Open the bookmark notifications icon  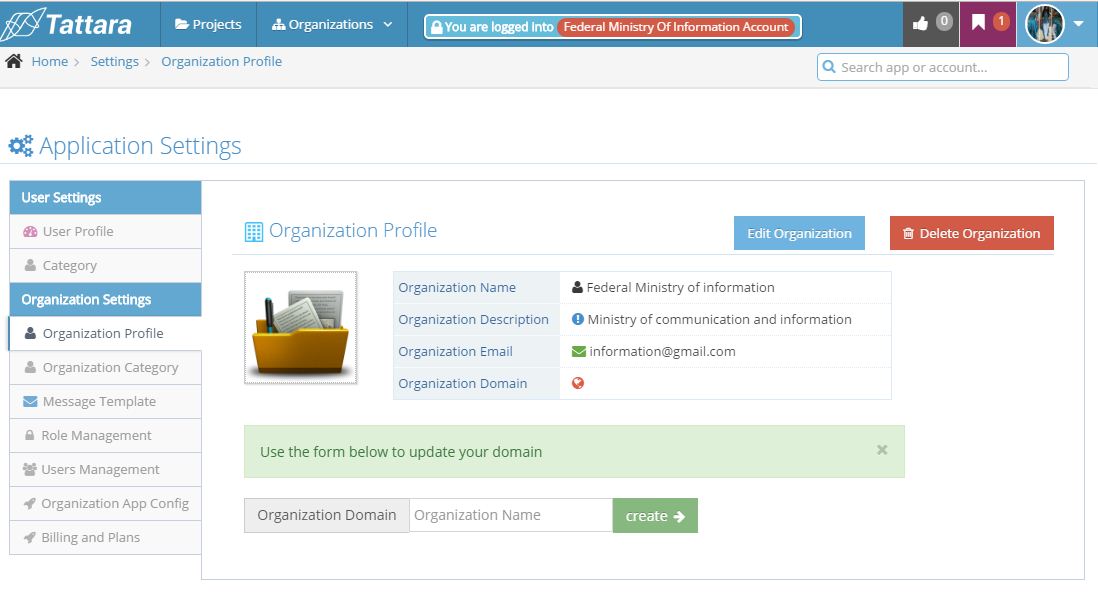tap(978, 23)
